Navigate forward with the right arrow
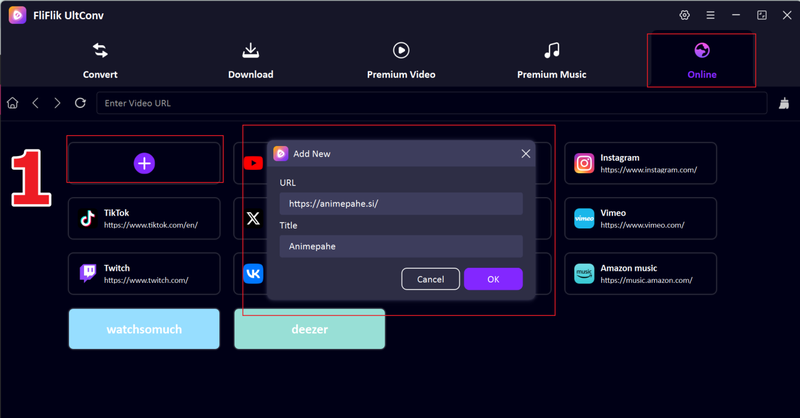Viewport: 800px width, 418px height. 58,103
